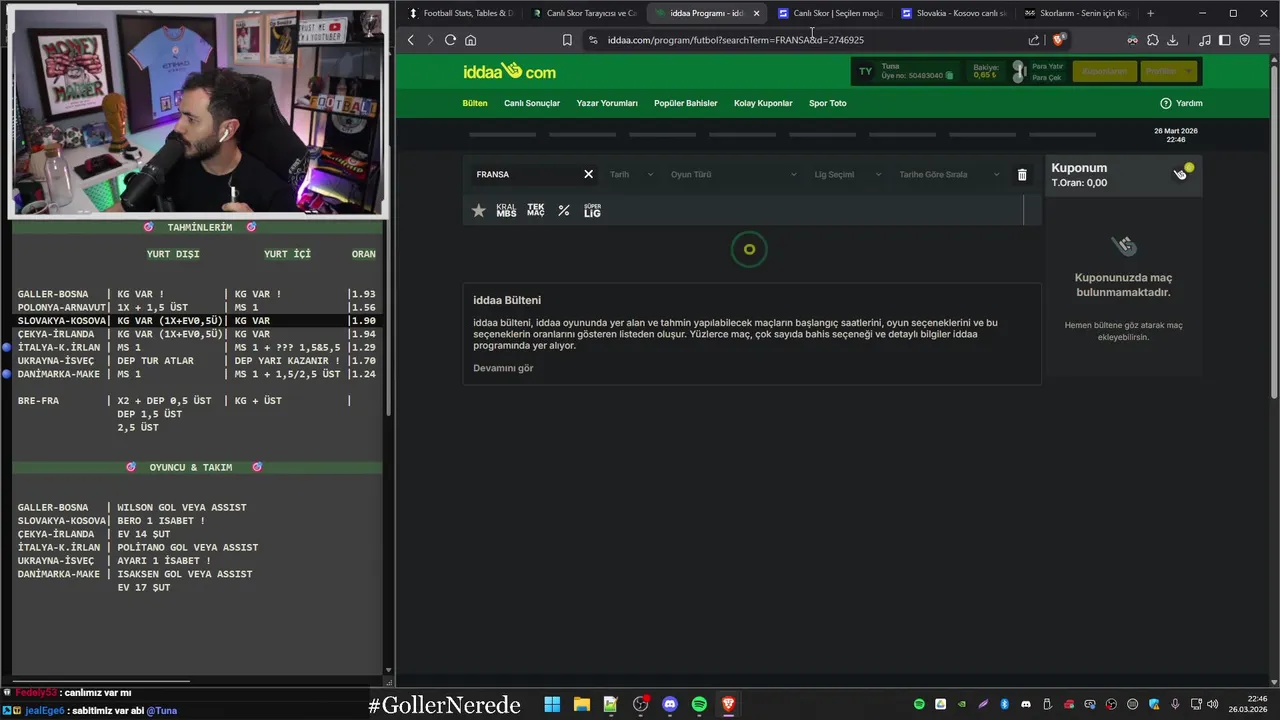
Task: Reload the page with the refresh icon
Action: 450,40
